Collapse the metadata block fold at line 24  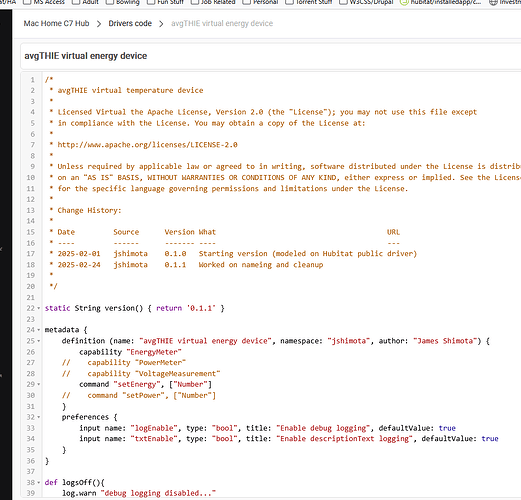coord(39,330)
